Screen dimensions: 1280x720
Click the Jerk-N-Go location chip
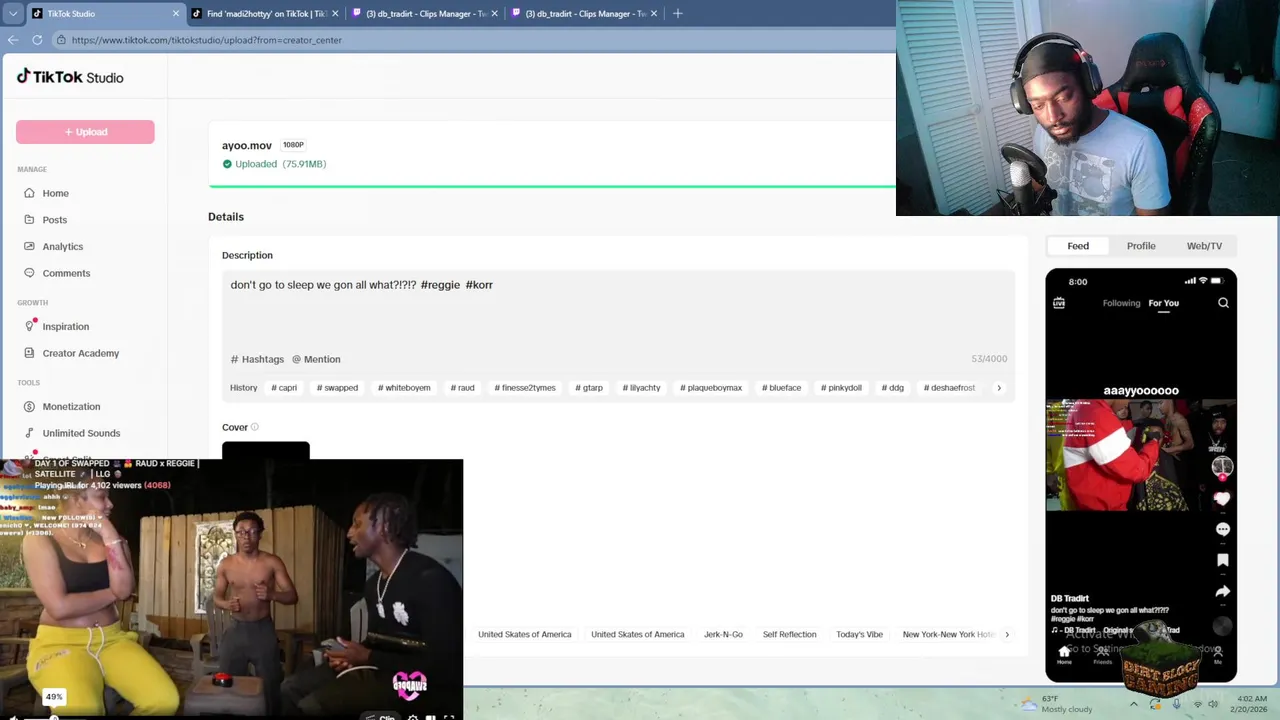point(723,634)
